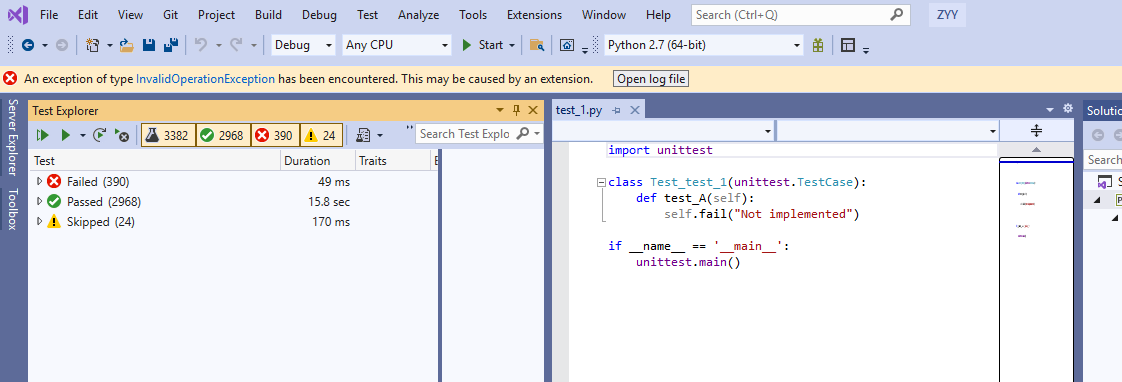Click the Open log file button
Image resolution: width=1122 pixels, height=382 pixels.
pos(651,79)
